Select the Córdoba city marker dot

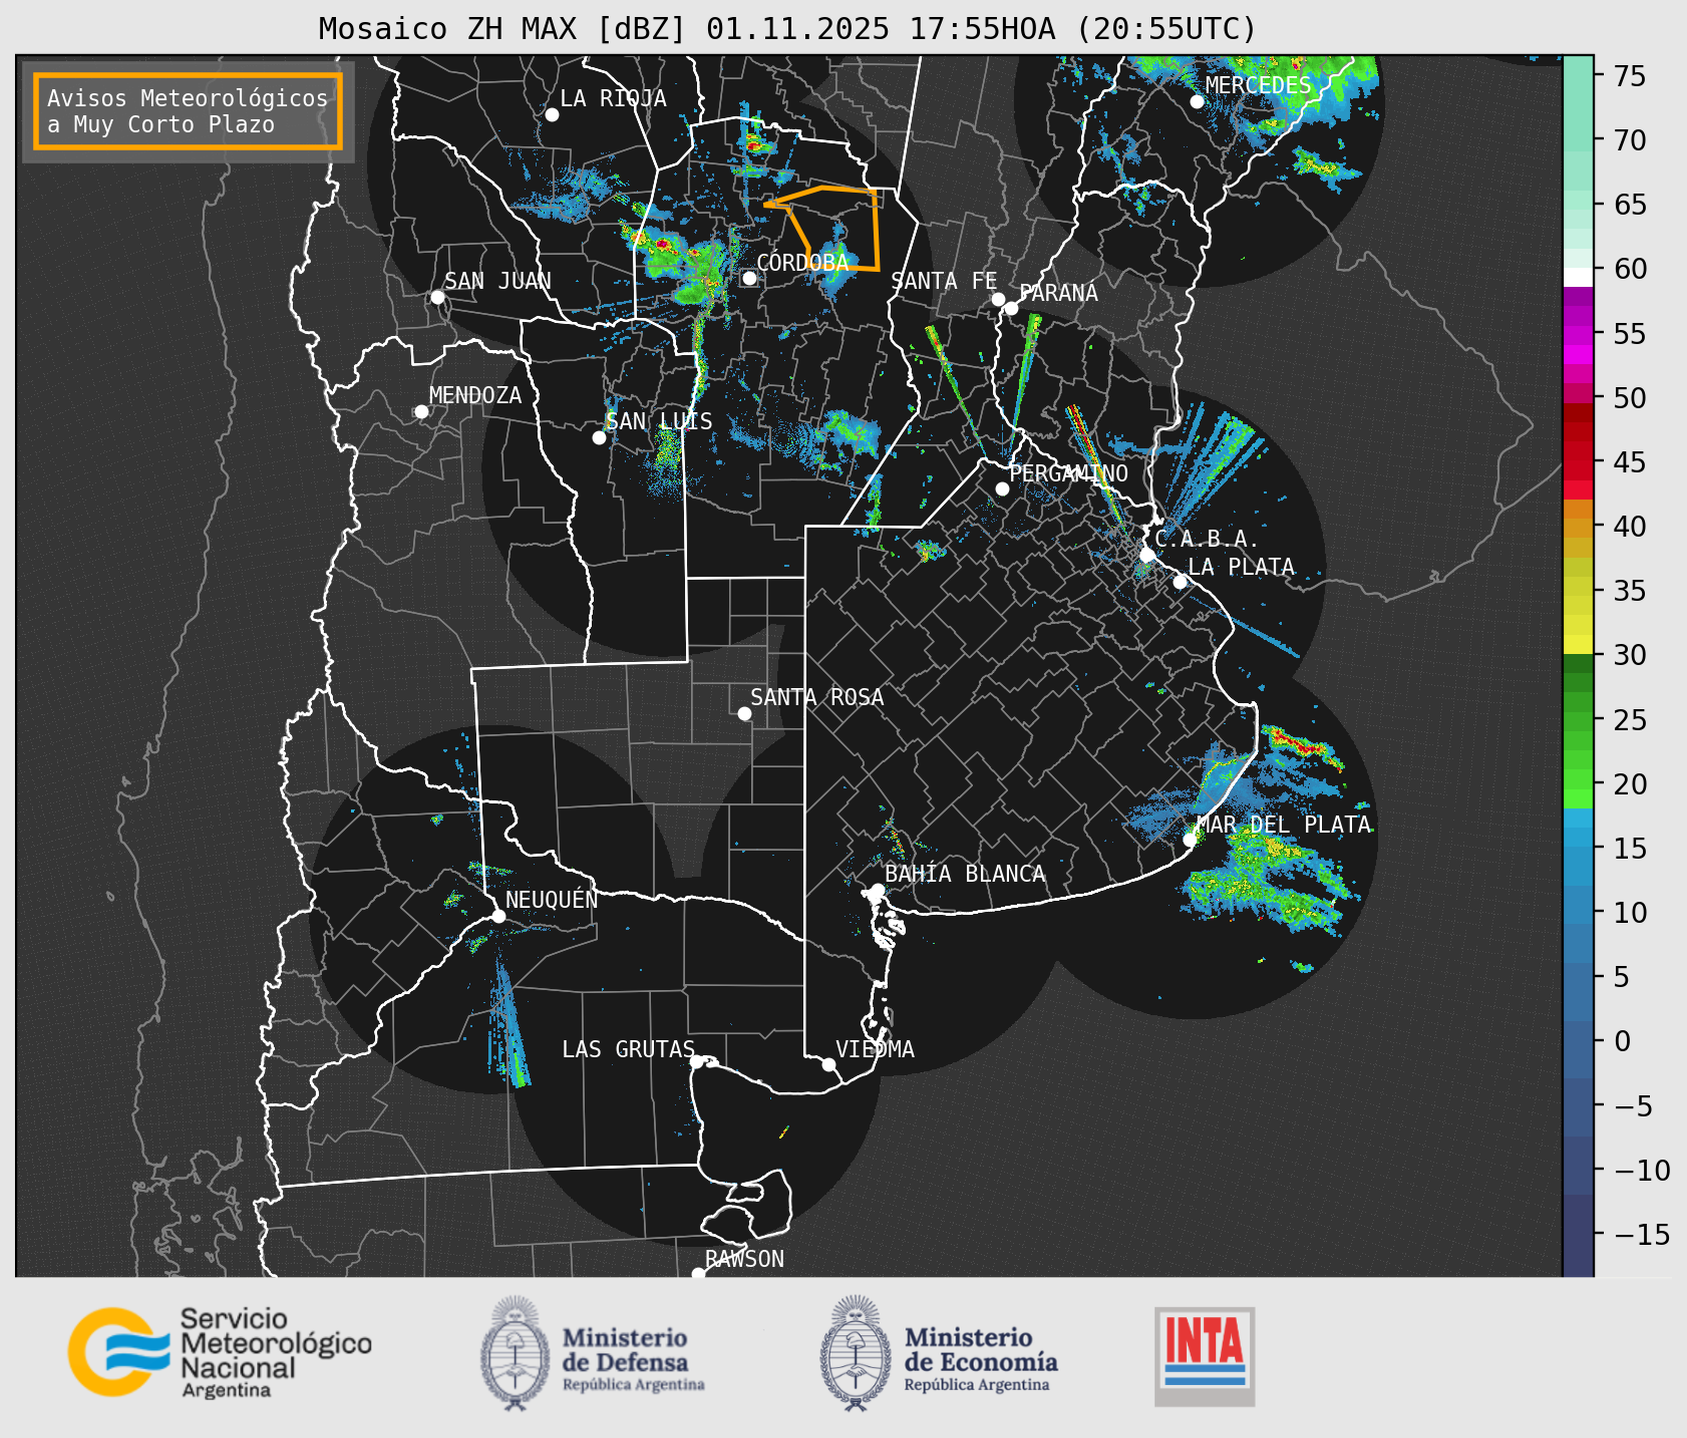pyautogui.click(x=749, y=278)
